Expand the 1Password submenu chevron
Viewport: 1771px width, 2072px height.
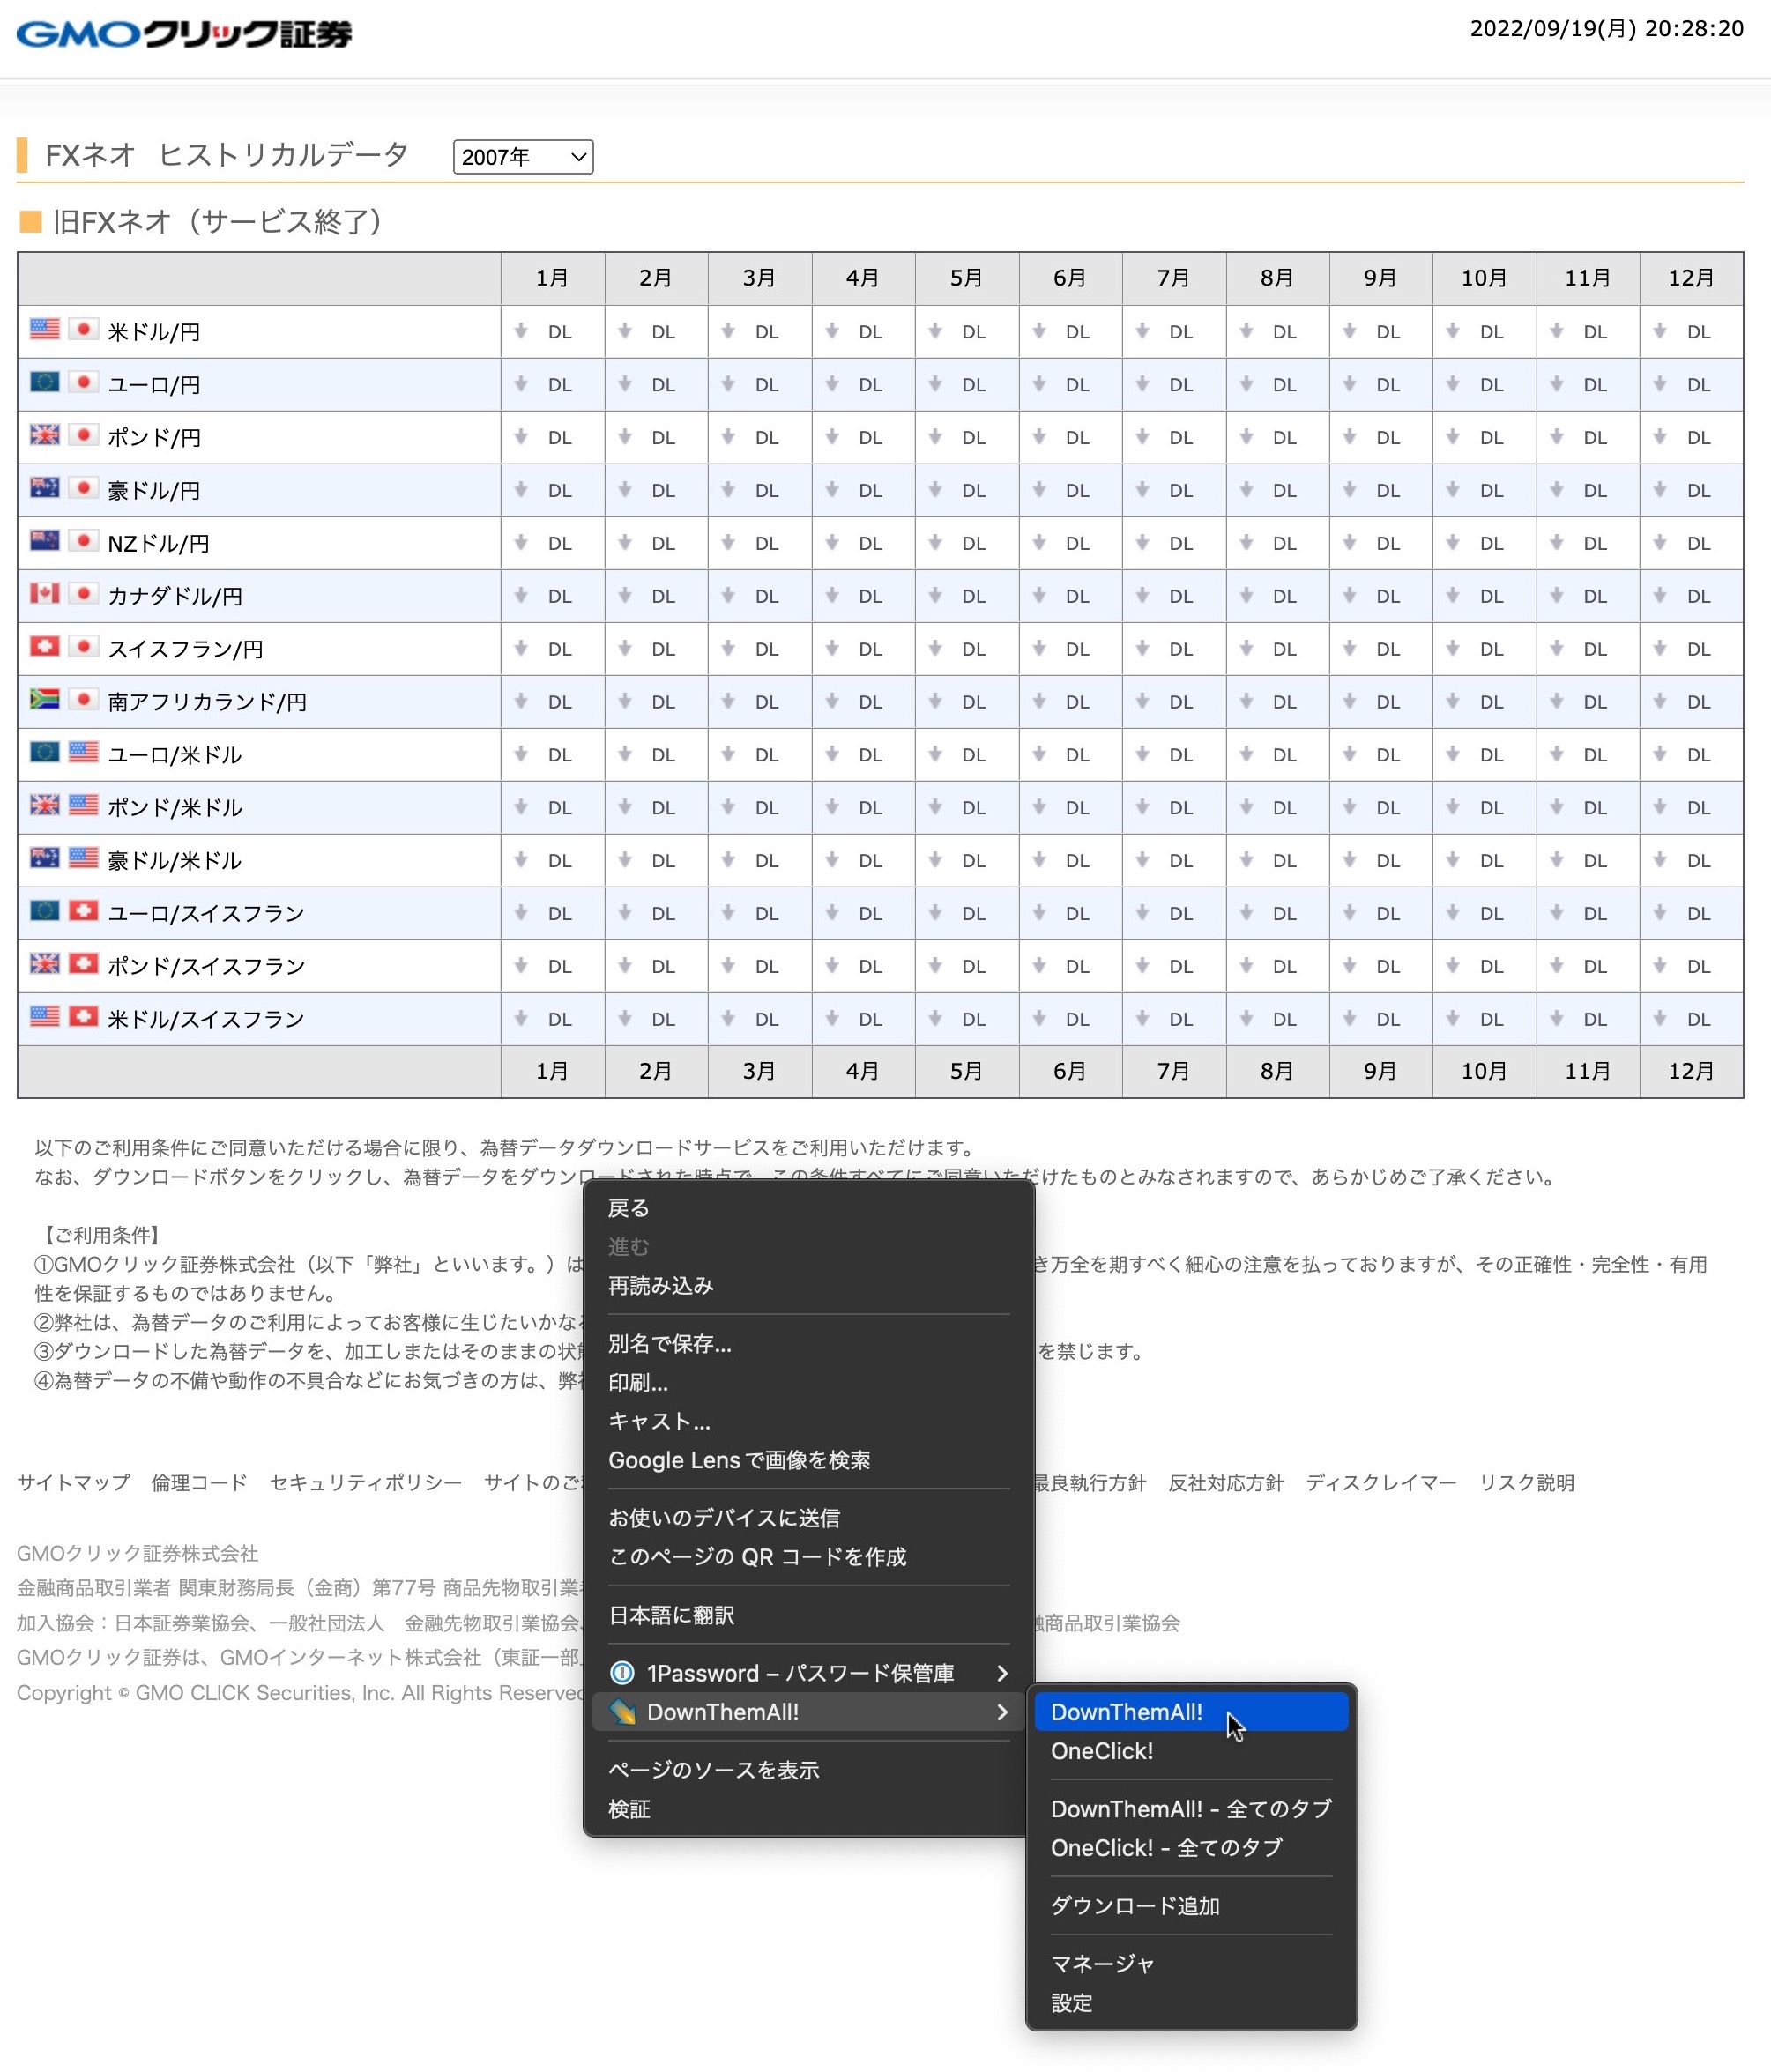tap(1003, 1672)
